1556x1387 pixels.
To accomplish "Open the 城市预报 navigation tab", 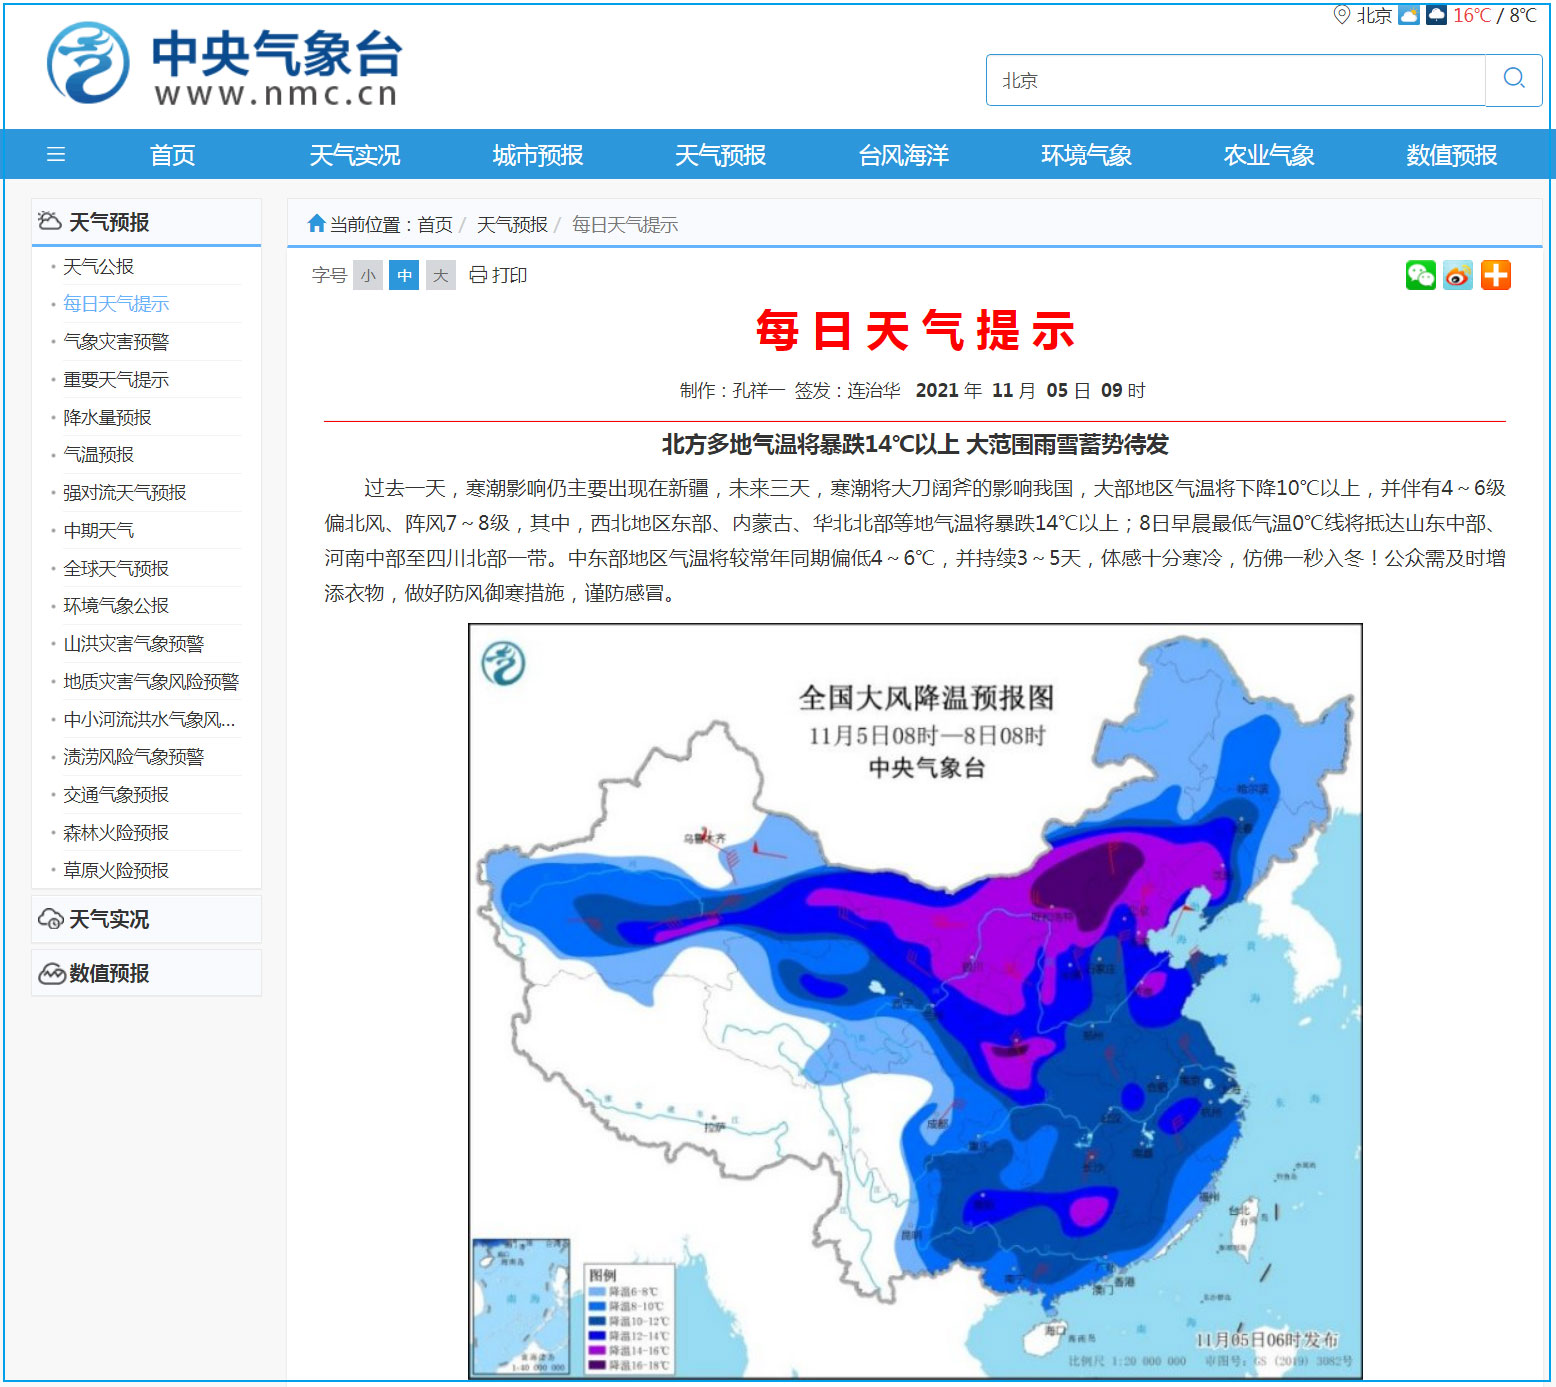I will [x=537, y=155].
